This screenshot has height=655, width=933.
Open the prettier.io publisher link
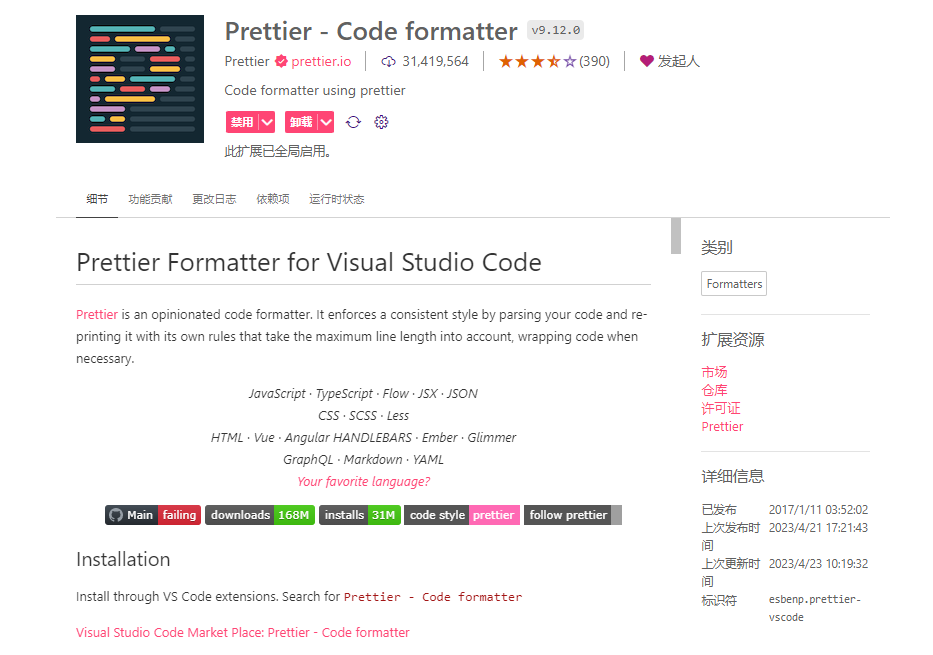(x=321, y=62)
